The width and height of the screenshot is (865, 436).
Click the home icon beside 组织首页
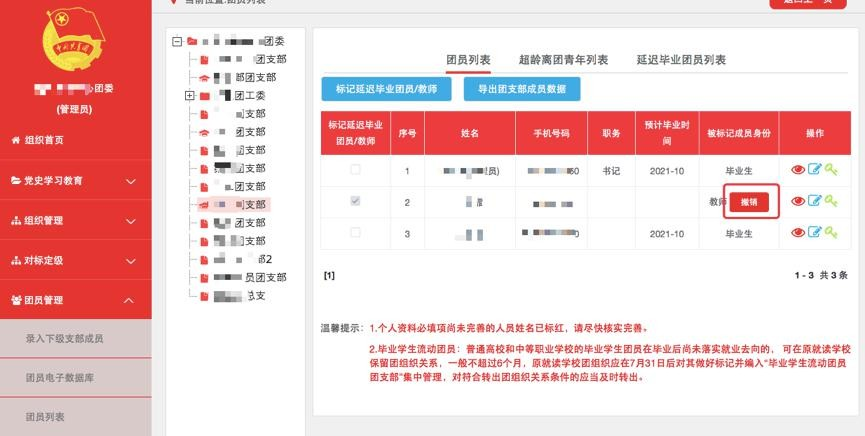[15, 140]
